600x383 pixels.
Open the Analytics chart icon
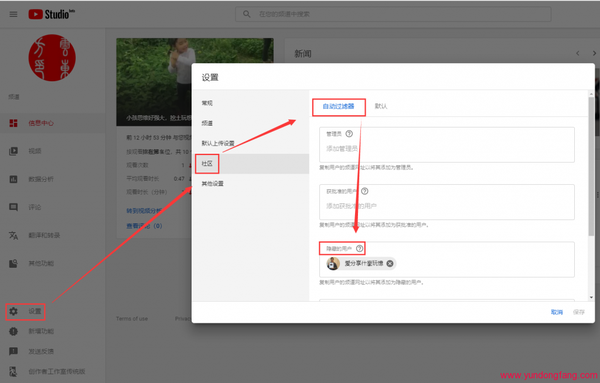pos(13,179)
